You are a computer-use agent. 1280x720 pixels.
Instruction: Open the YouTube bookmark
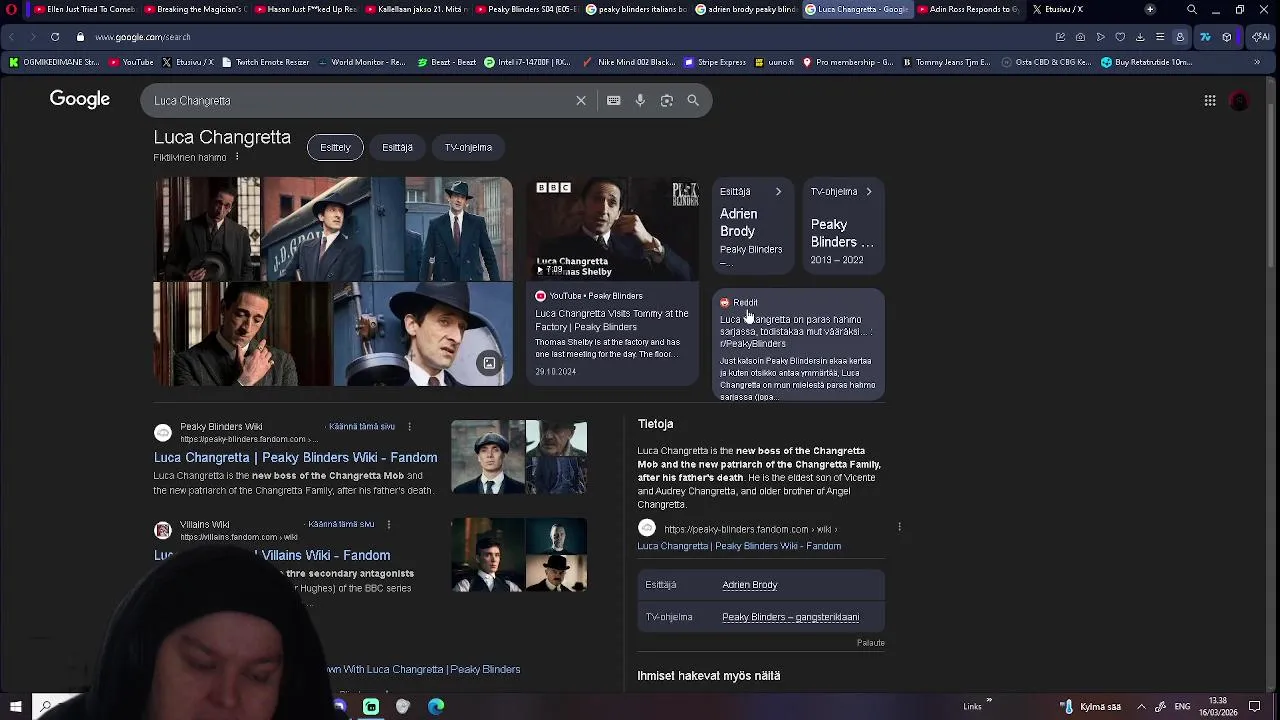[131, 62]
